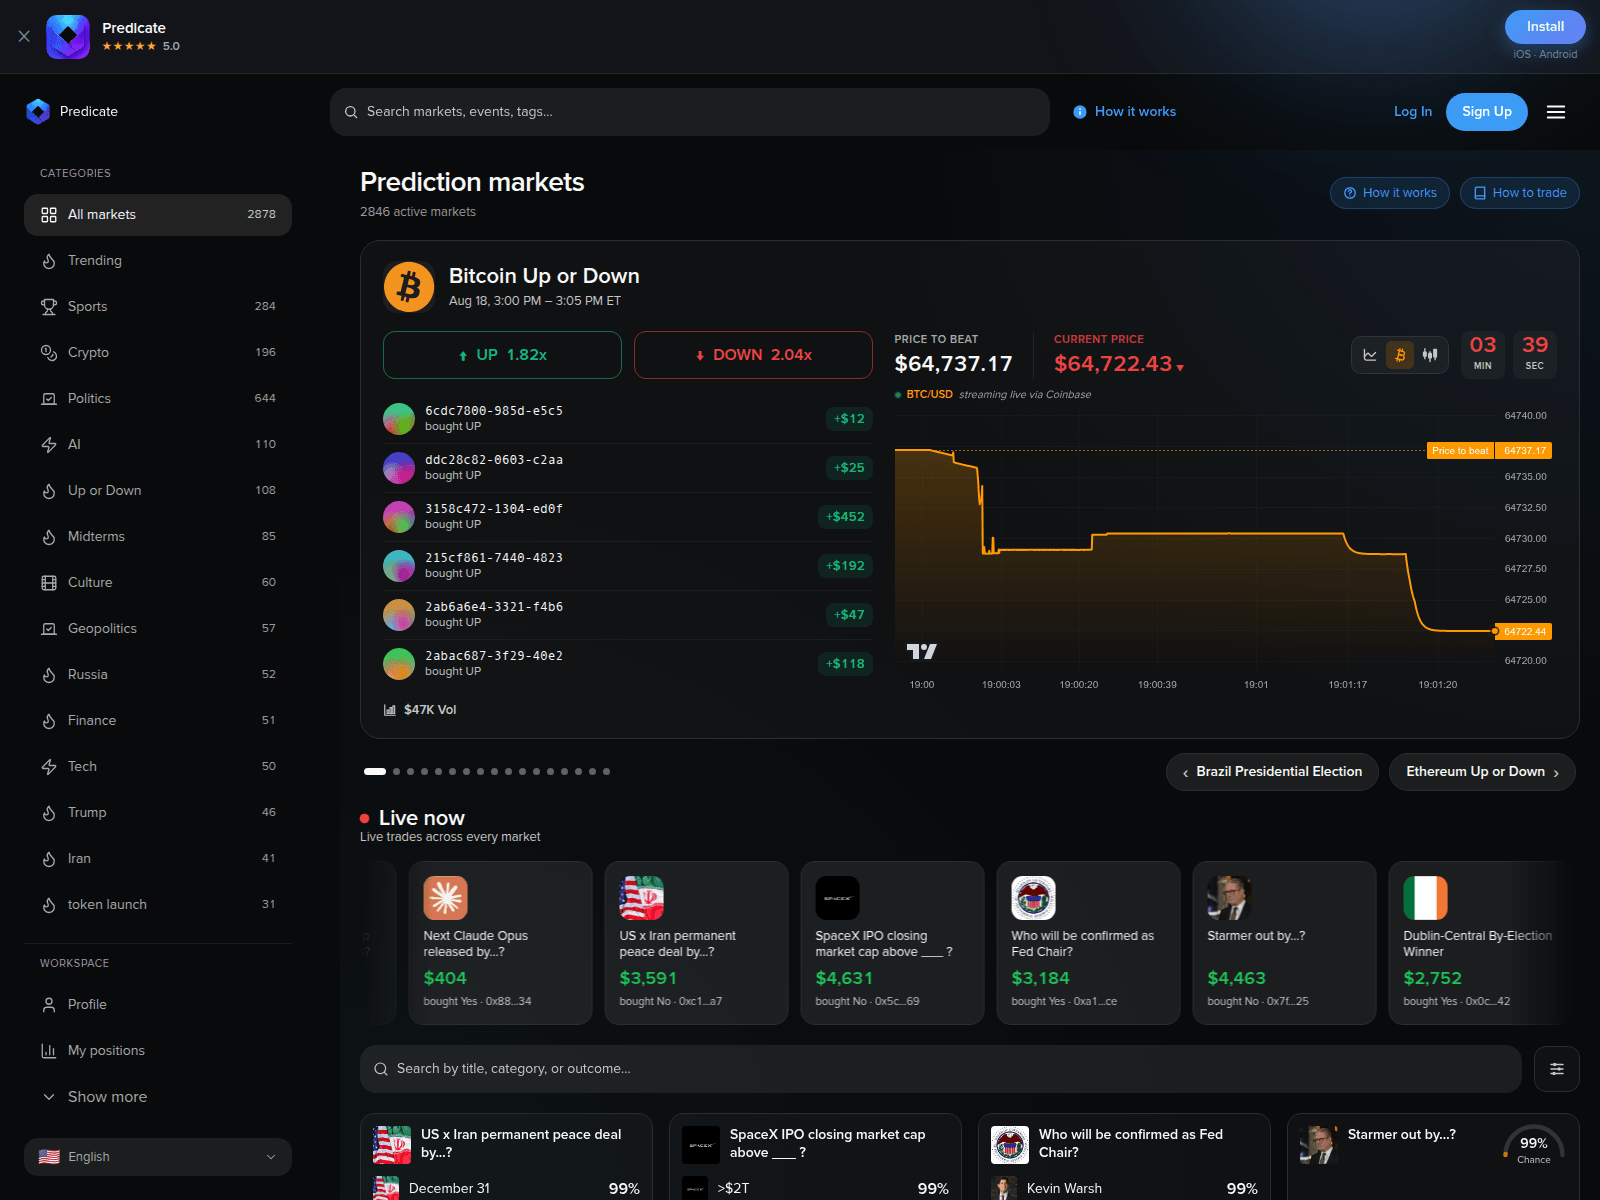Select the Bitcoin chart view toggle
Screen dimensions: 1600x1200
click(1400, 355)
